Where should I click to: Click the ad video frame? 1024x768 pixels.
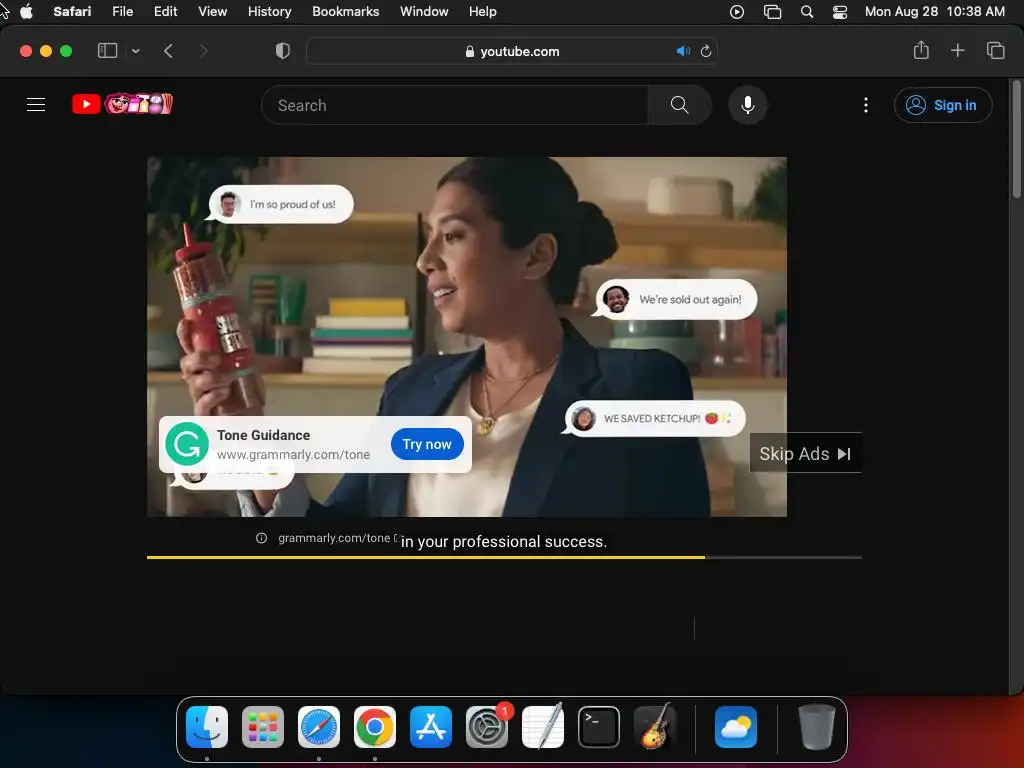(x=466, y=336)
